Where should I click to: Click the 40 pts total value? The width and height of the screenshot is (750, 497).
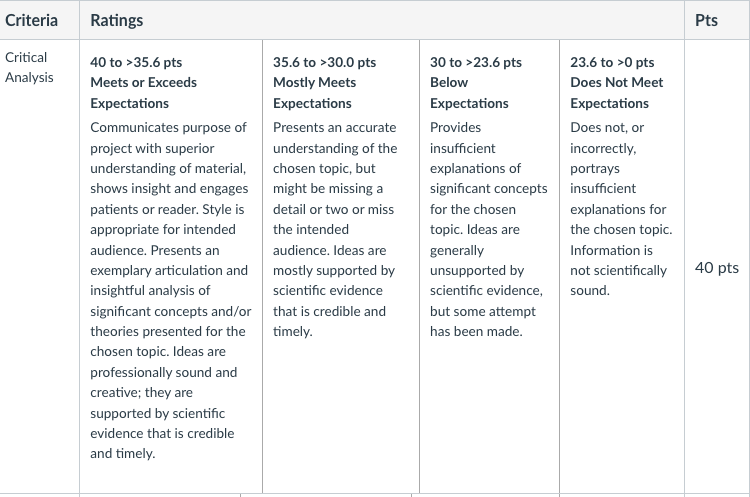(x=717, y=268)
